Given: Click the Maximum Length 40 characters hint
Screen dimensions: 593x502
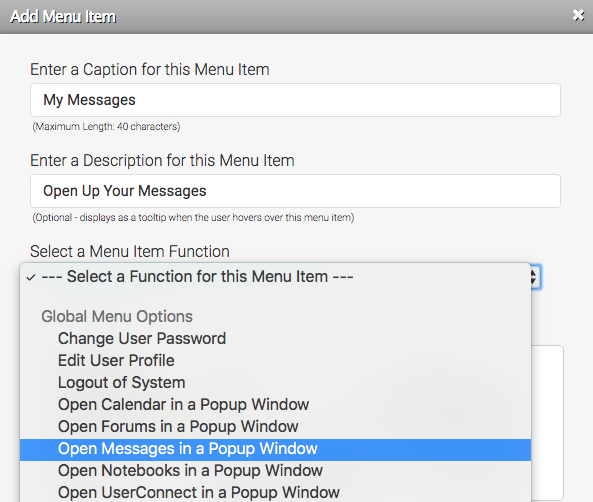Looking at the screenshot, I should pyautogui.click(x=106, y=126).
